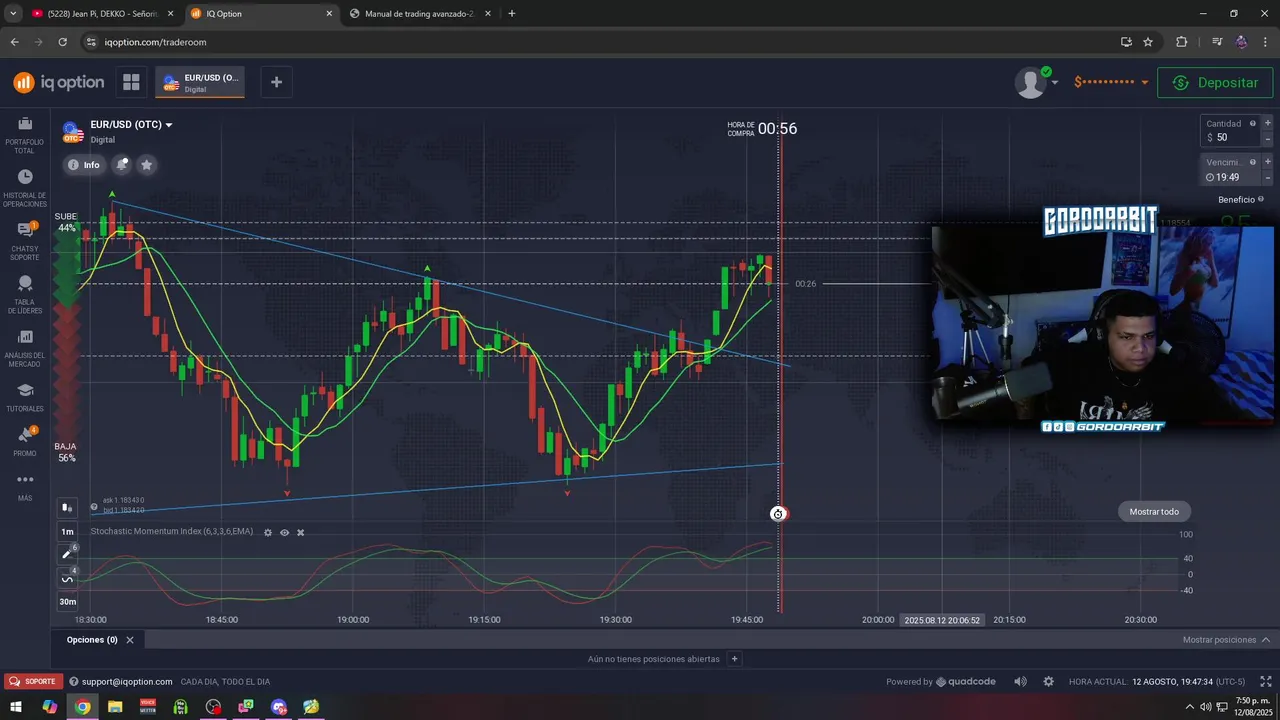Open the drawing tools pencil button
Image resolution: width=1280 pixels, height=720 pixels.
pos(67,553)
